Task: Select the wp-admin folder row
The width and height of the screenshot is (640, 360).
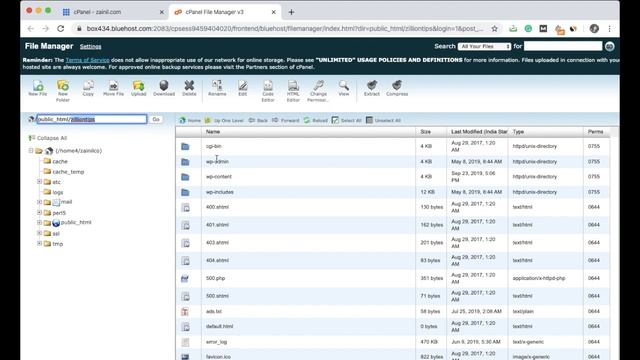Action: [x=393, y=162]
